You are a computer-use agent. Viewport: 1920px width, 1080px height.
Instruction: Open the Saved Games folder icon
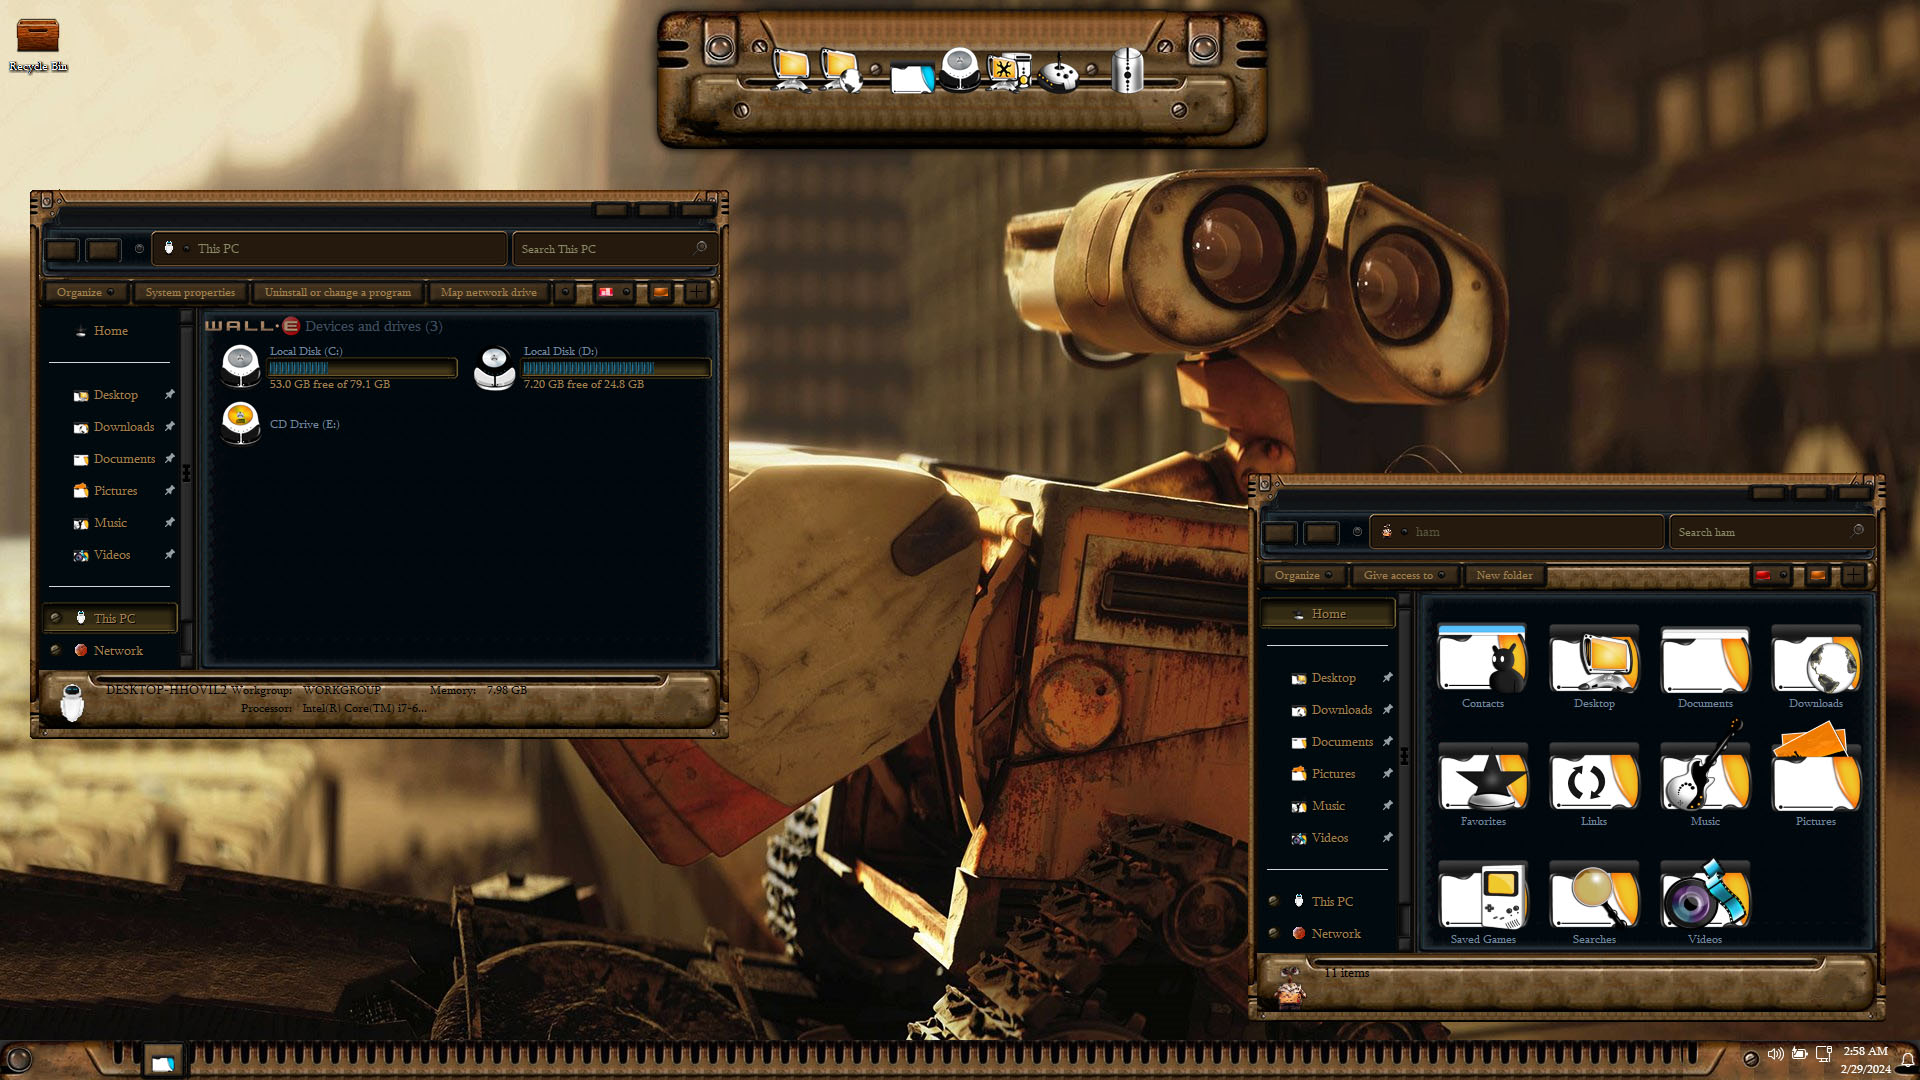point(1483,896)
